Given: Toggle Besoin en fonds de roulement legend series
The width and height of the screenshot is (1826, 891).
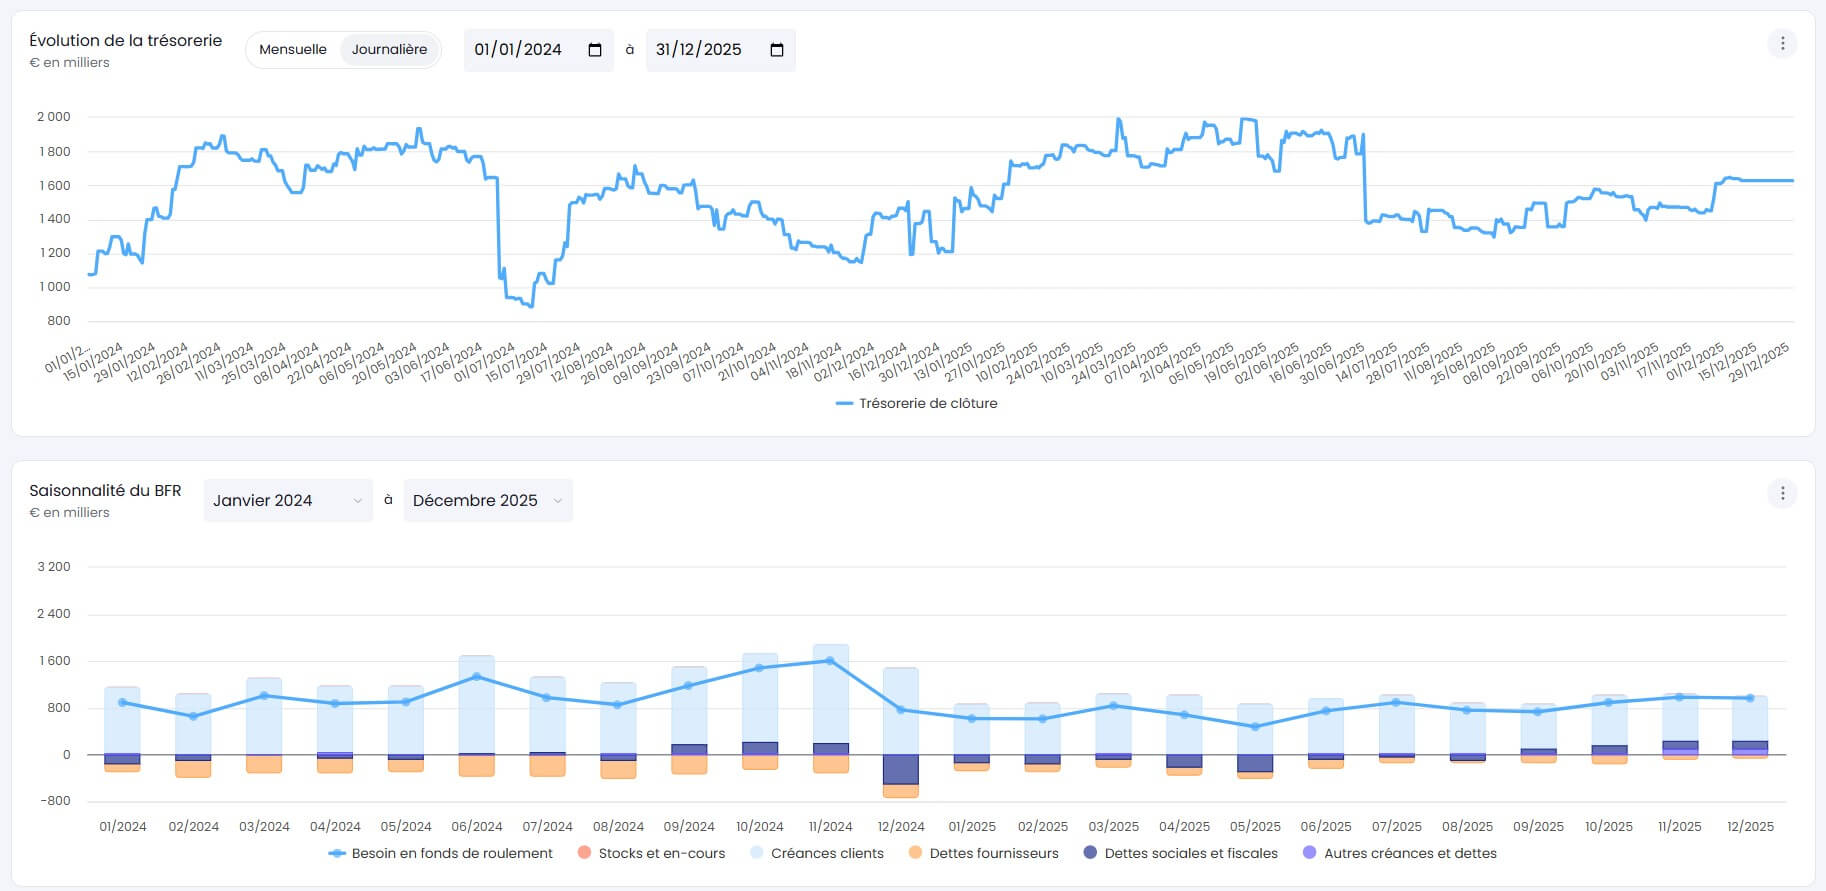Looking at the screenshot, I should pyautogui.click(x=440, y=854).
